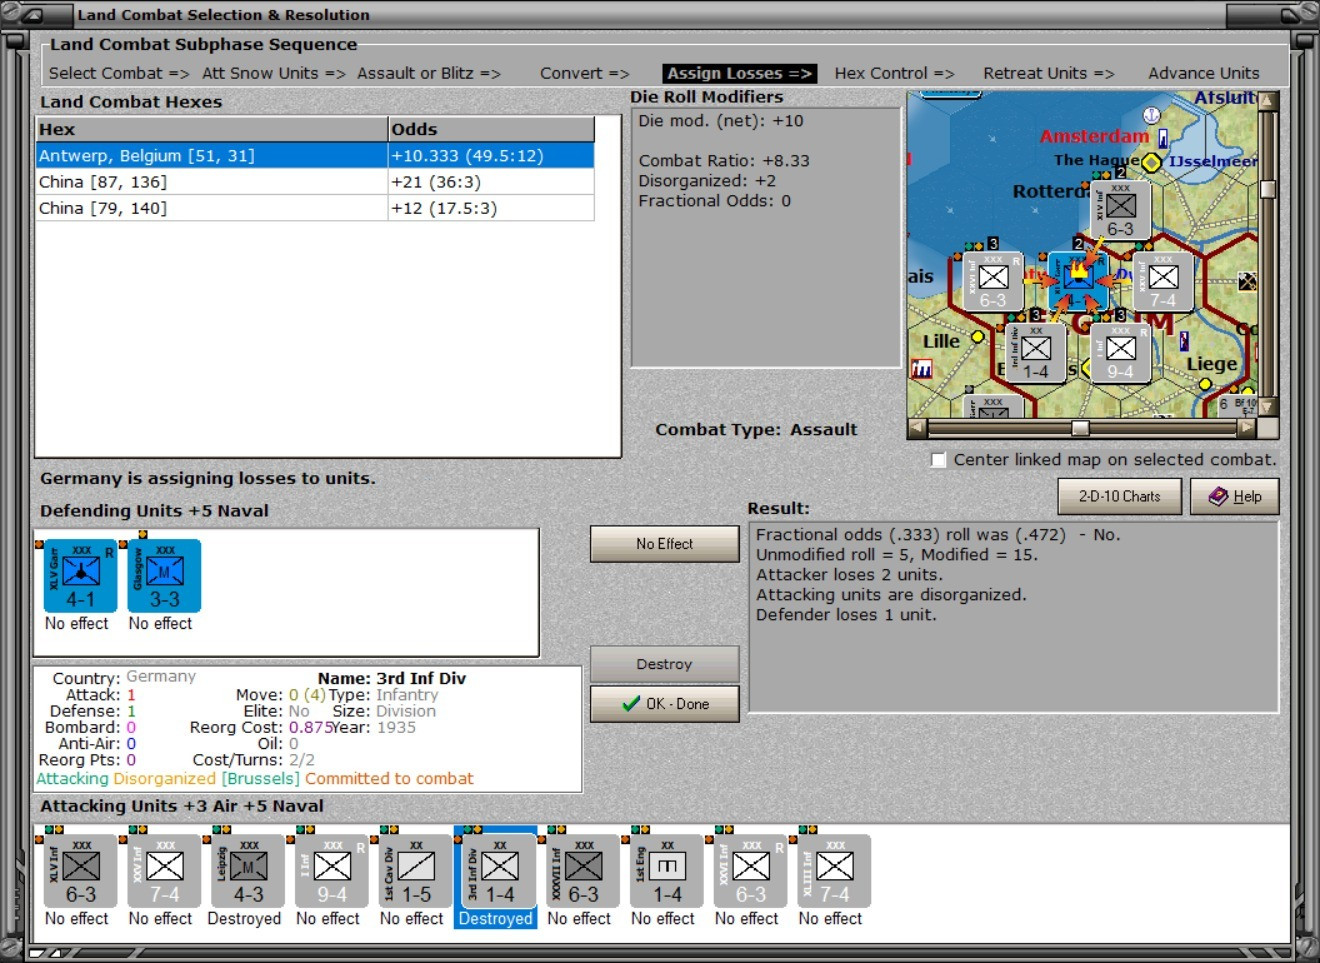Go to the Att Snow Units subphase
Image resolution: width=1320 pixels, height=963 pixels.
point(274,73)
